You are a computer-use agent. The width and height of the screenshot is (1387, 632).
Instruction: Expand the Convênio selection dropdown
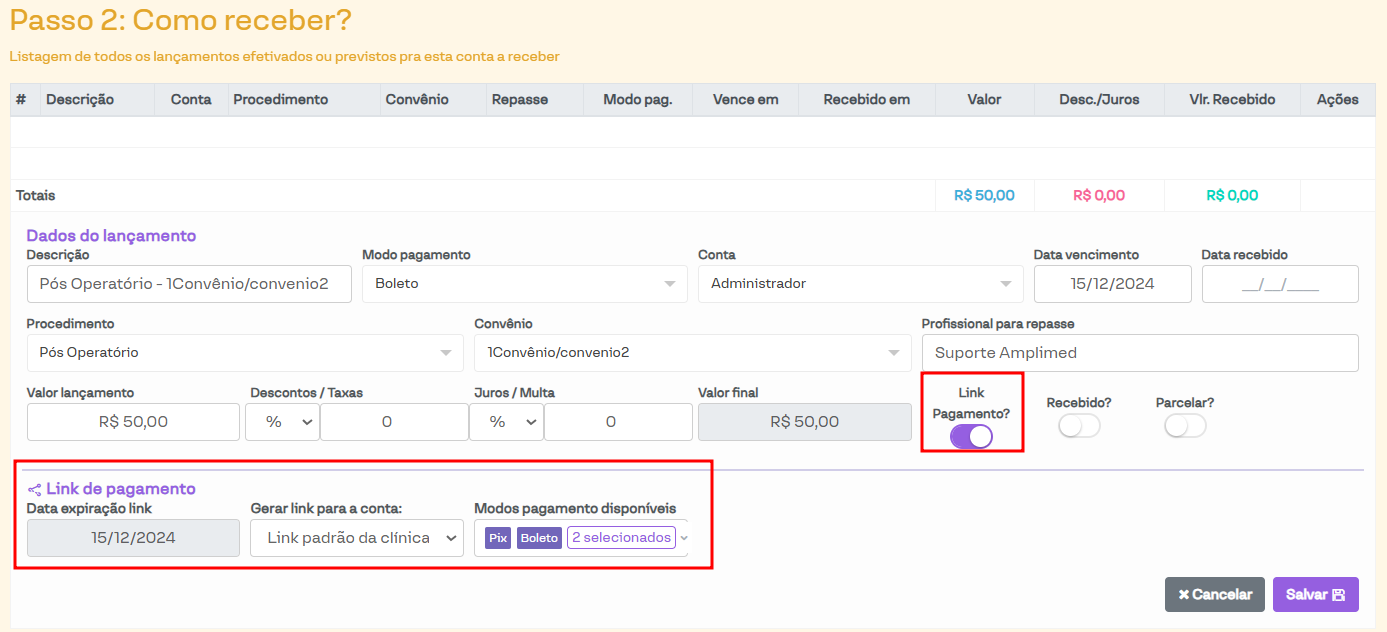point(692,353)
